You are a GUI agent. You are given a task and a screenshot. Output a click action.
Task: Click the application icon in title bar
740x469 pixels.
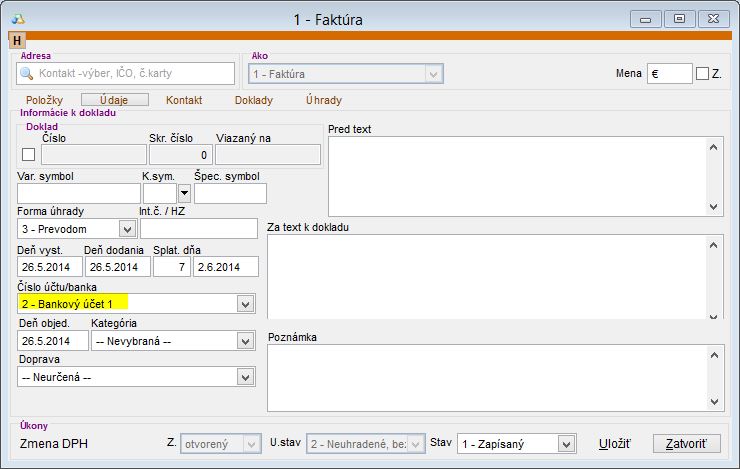click(18, 18)
